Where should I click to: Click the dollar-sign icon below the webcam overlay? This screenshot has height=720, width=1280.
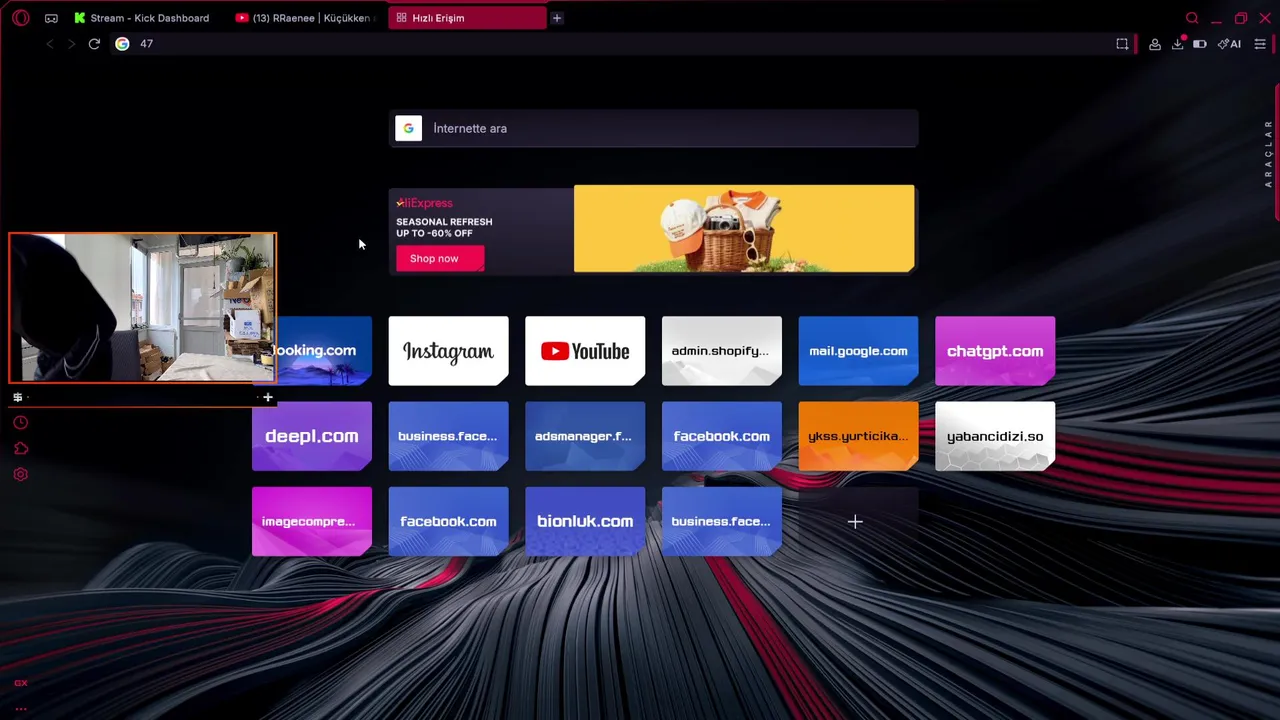(17, 398)
